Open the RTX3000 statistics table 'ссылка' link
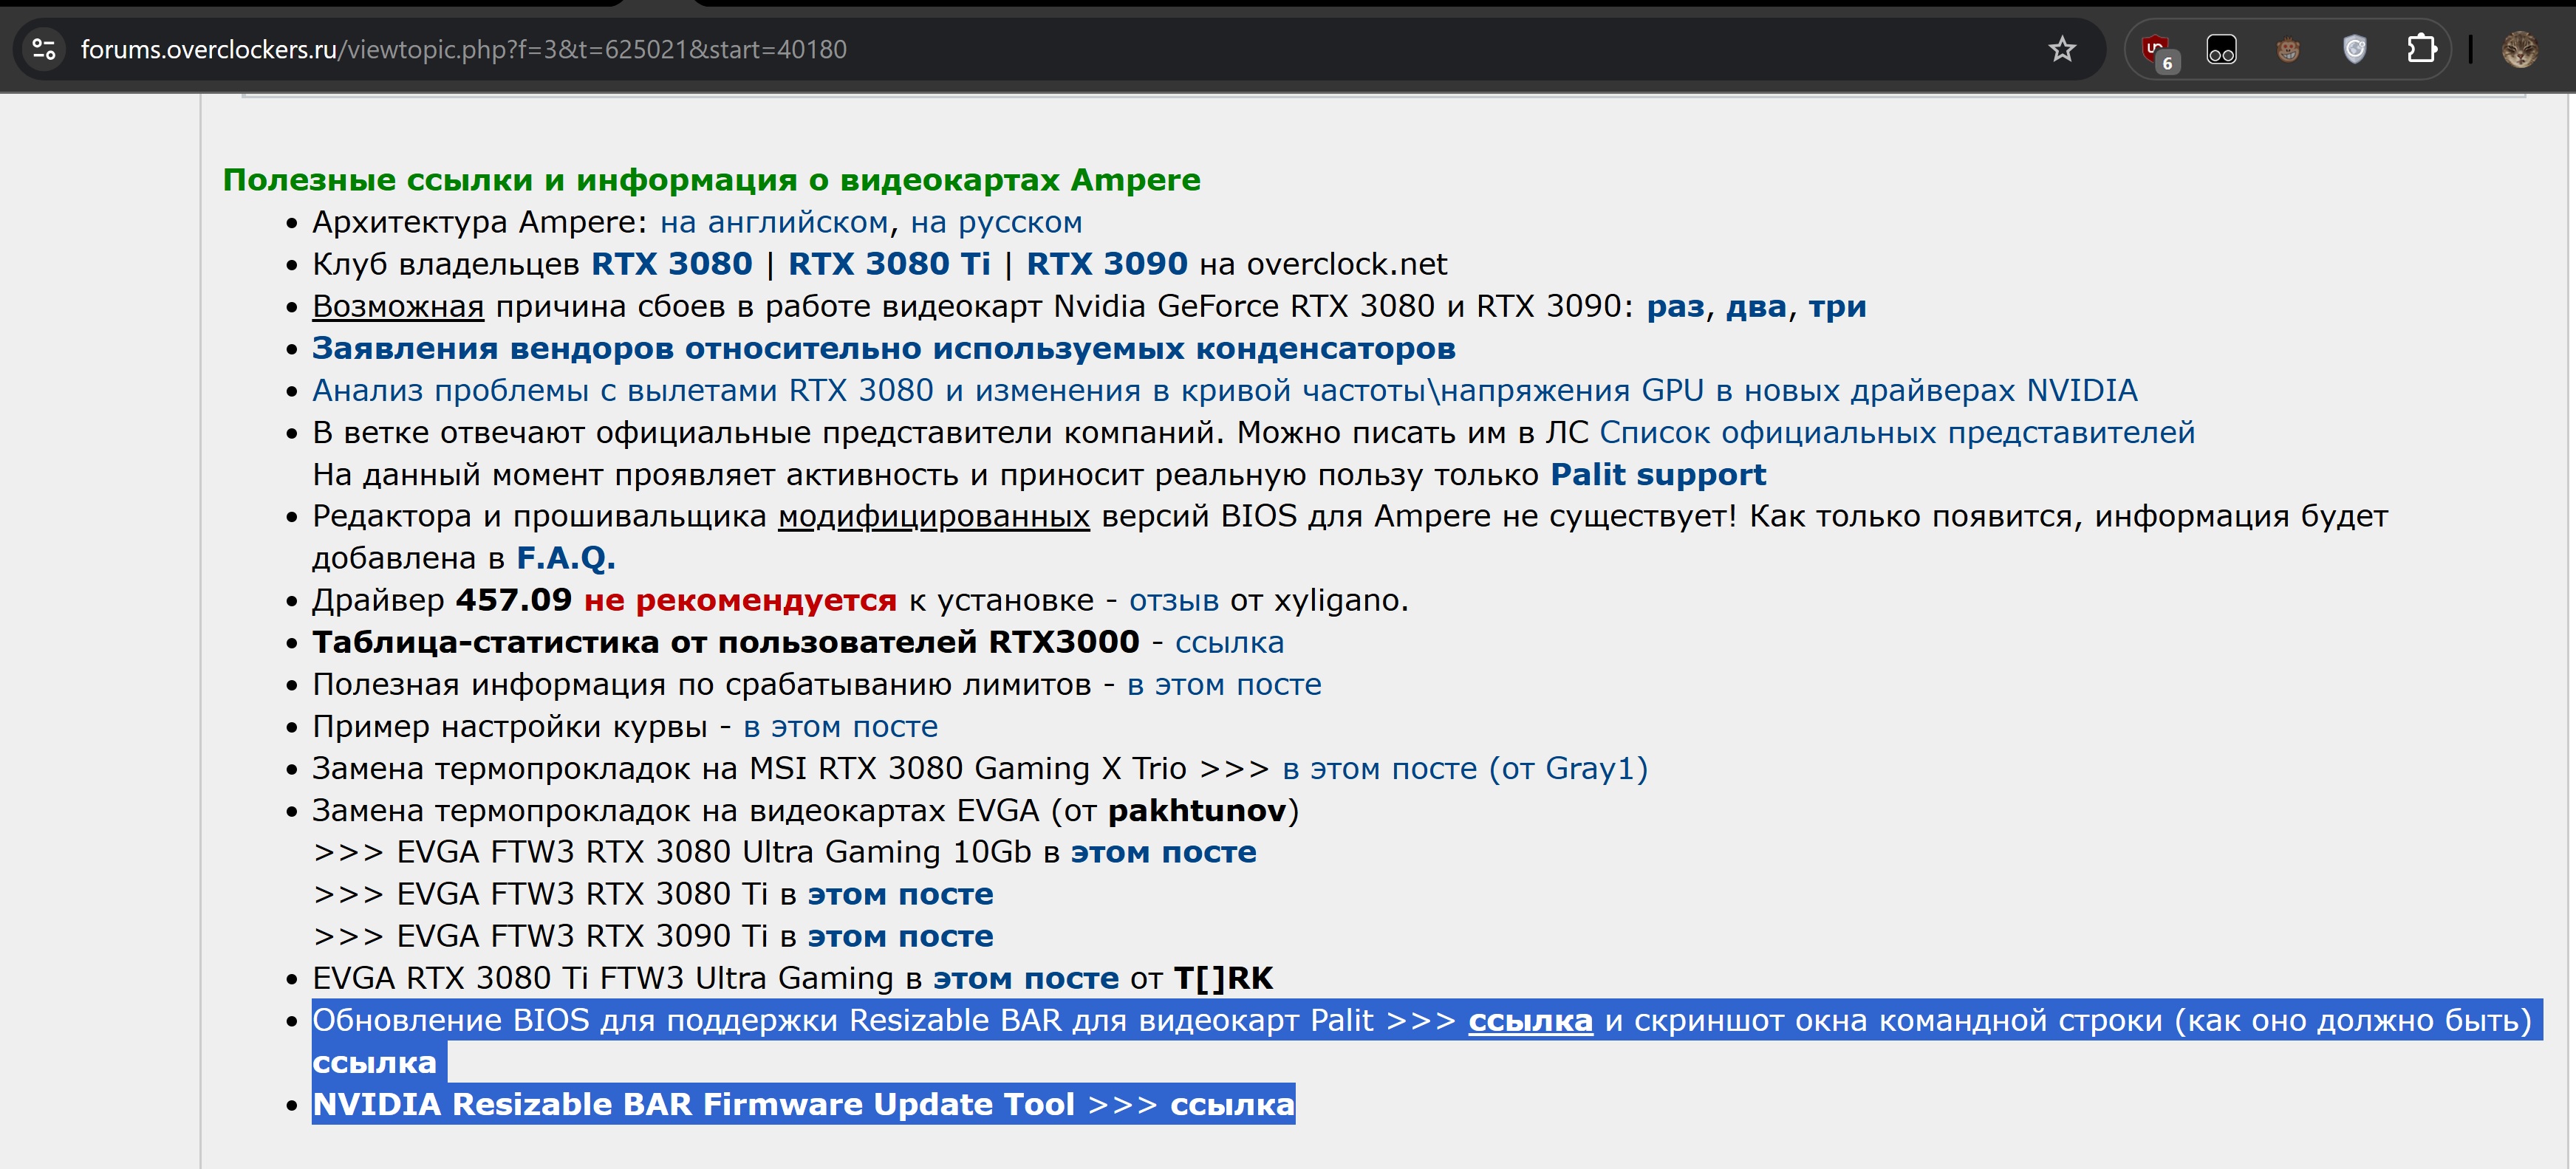This screenshot has width=2576, height=1169. tap(1228, 642)
